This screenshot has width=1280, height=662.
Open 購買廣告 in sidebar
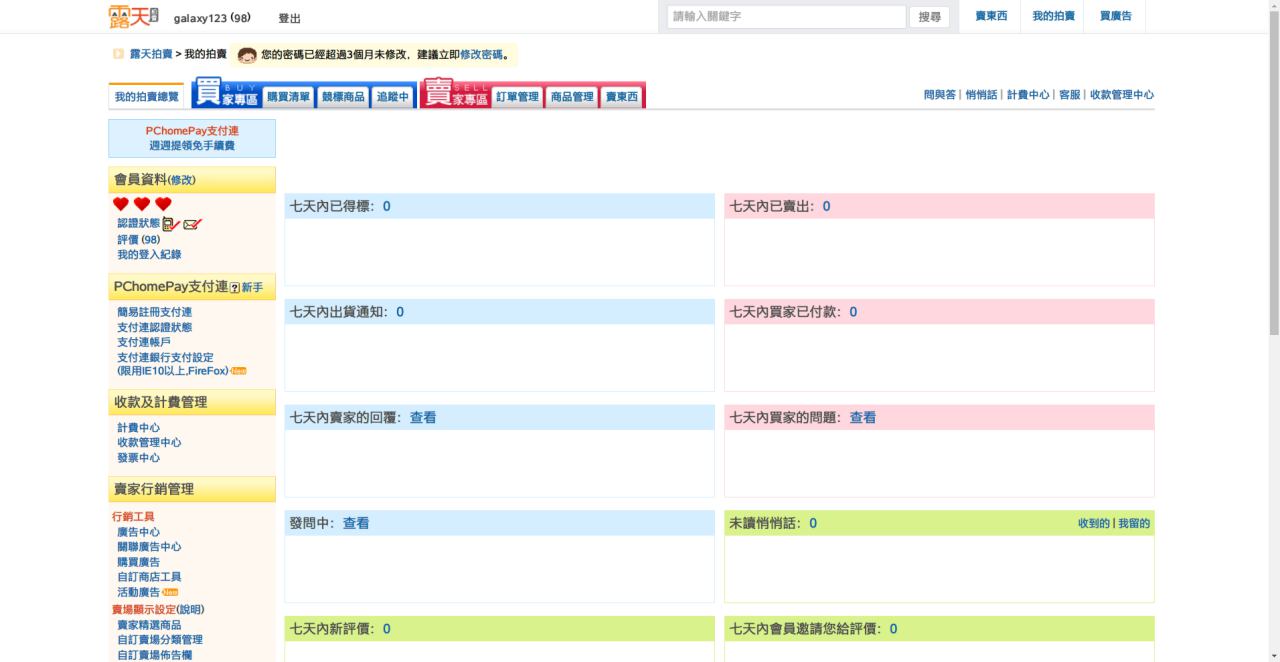pos(138,562)
